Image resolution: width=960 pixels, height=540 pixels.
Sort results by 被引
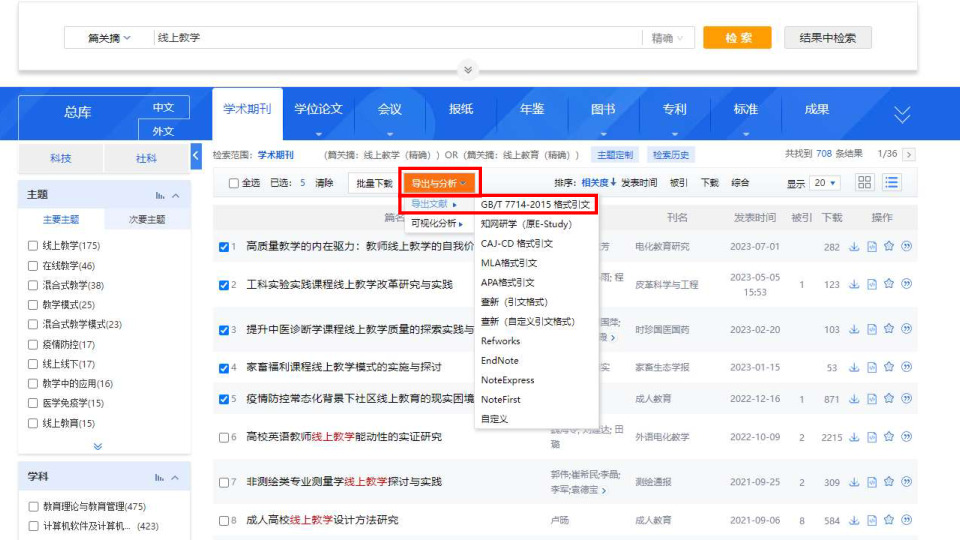click(x=678, y=182)
